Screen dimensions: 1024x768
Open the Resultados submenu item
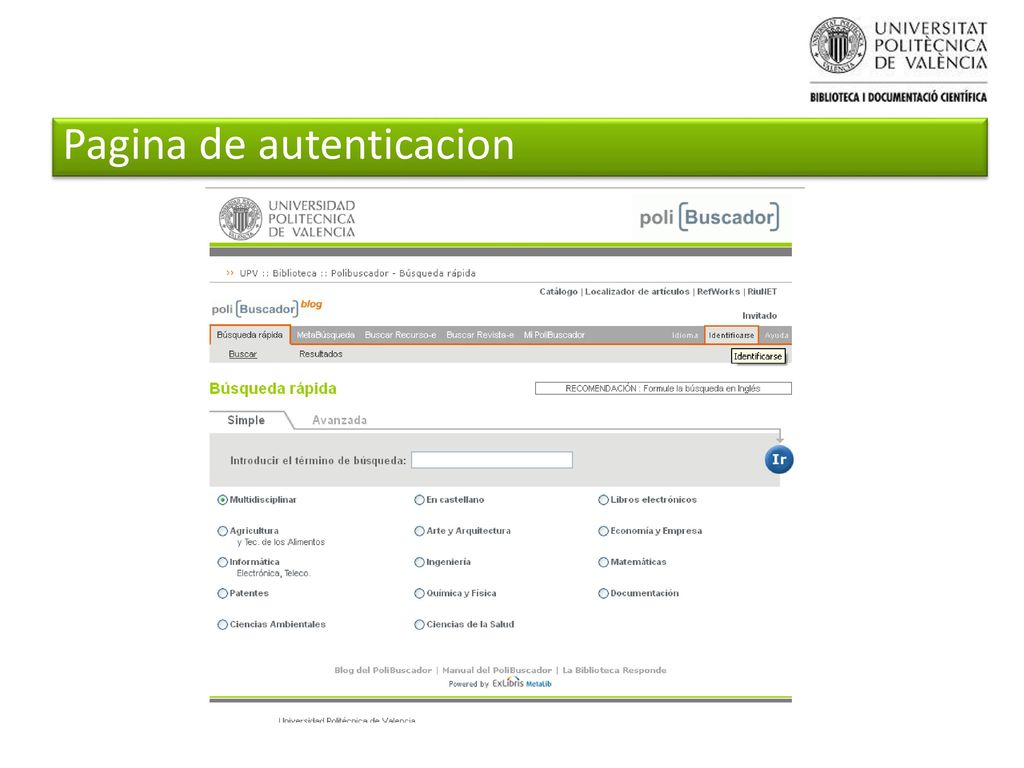[x=321, y=354]
